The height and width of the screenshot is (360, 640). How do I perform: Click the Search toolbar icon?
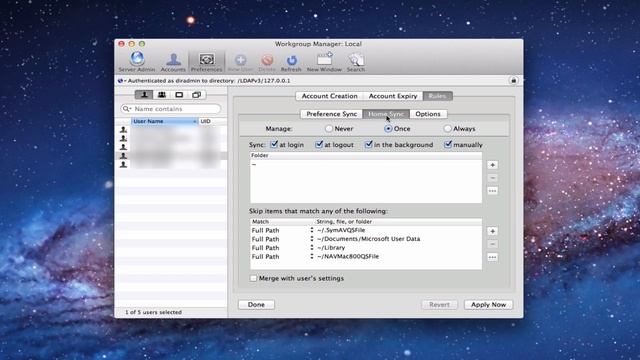[356, 62]
